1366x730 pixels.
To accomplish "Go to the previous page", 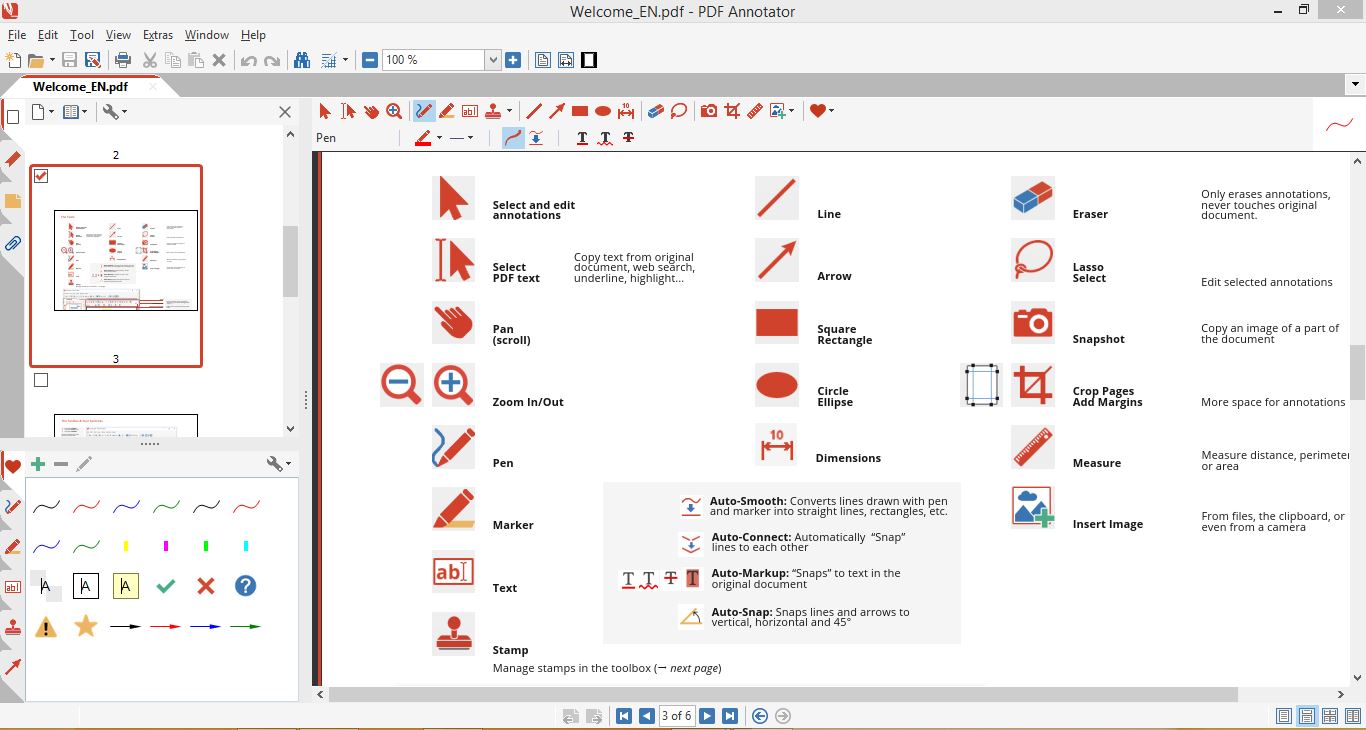I will point(647,716).
